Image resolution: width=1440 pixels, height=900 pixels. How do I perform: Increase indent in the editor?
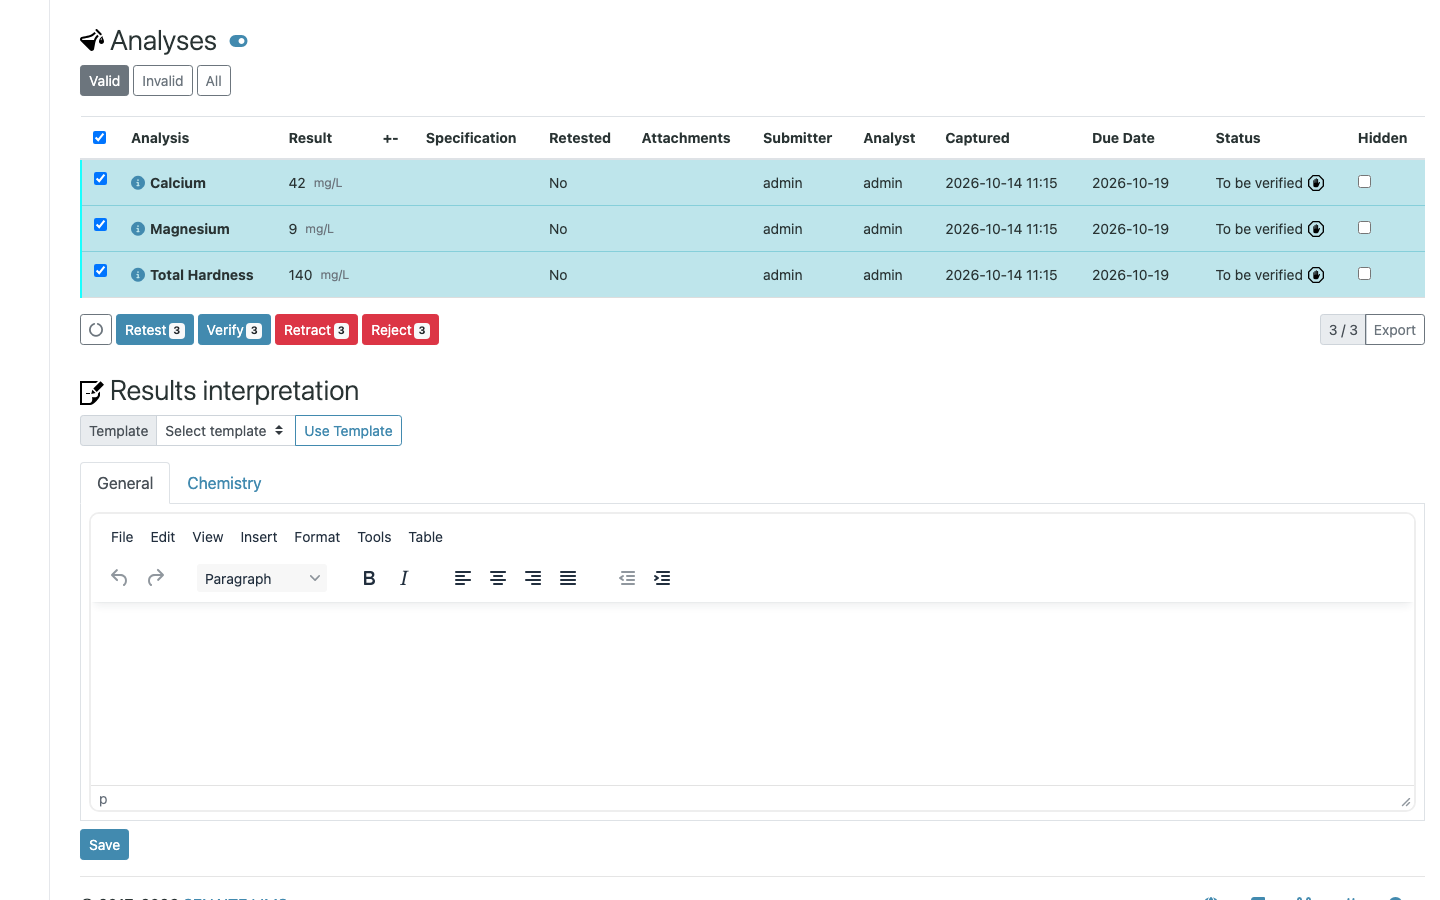[662, 578]
